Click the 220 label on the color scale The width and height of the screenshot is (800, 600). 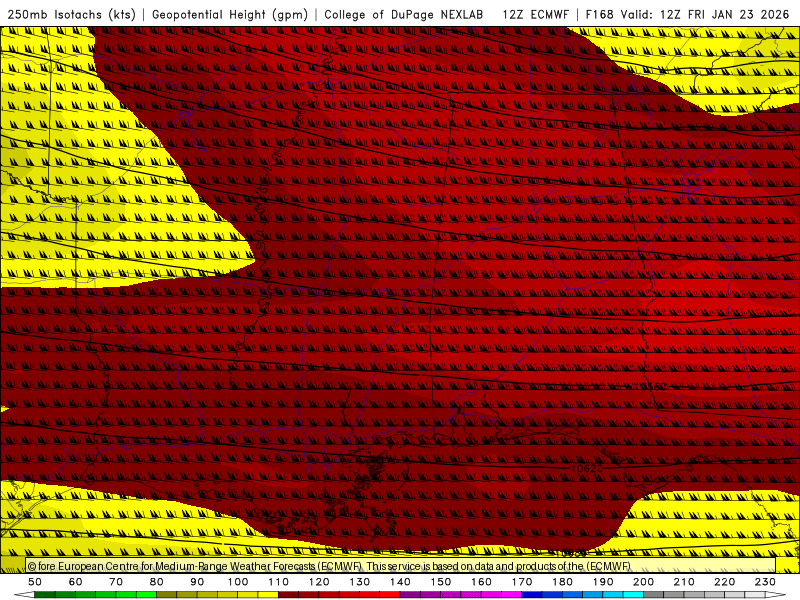point(724,582)
